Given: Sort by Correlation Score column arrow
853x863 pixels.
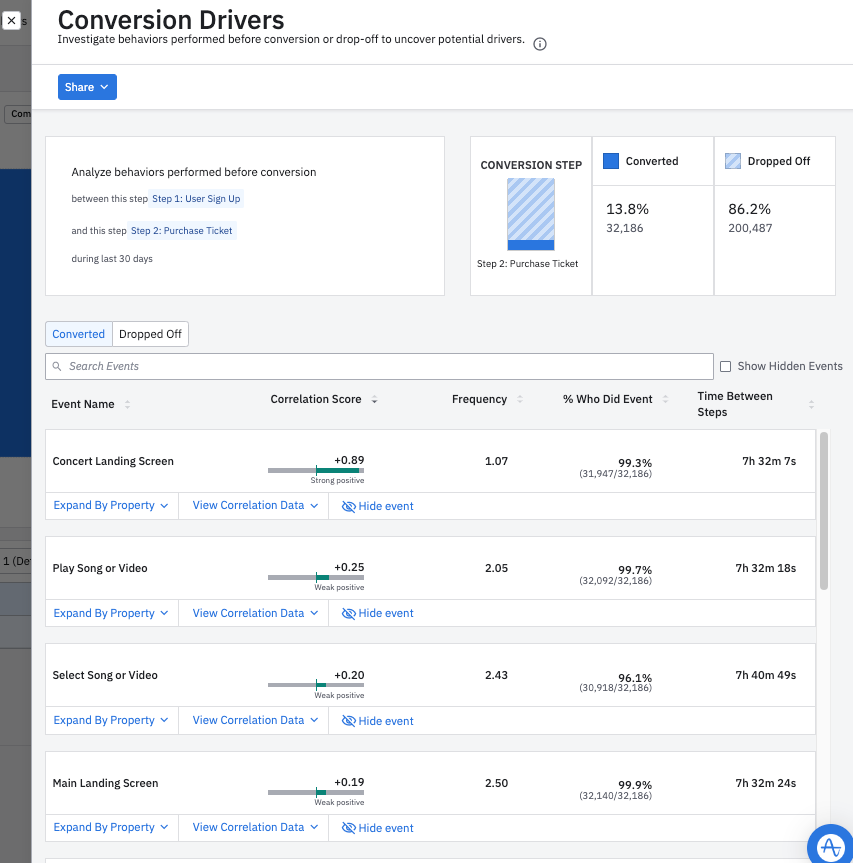Looking at the screenshot, I should tap(374, 400).
